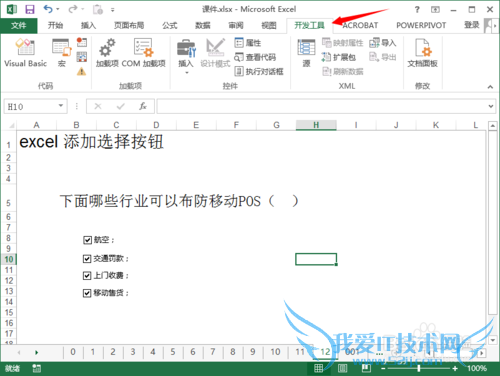
Task: Open the Add-ins (加载项) gear icon
Action: (107, 53)
